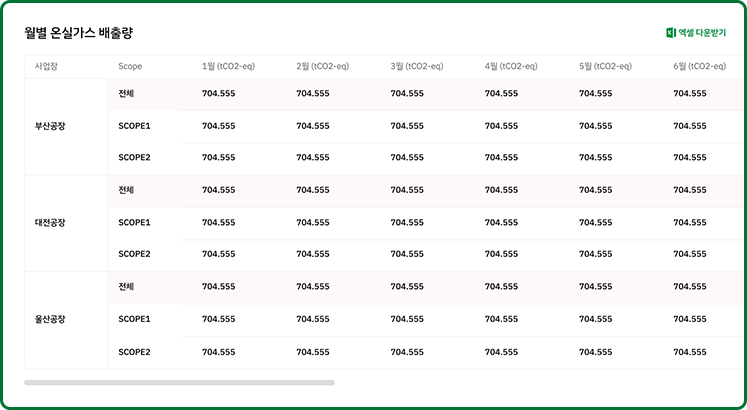747x410 pixels.
Task: Click the SCOPE2 row under 대전공장
Action: [x=134, y=254]
